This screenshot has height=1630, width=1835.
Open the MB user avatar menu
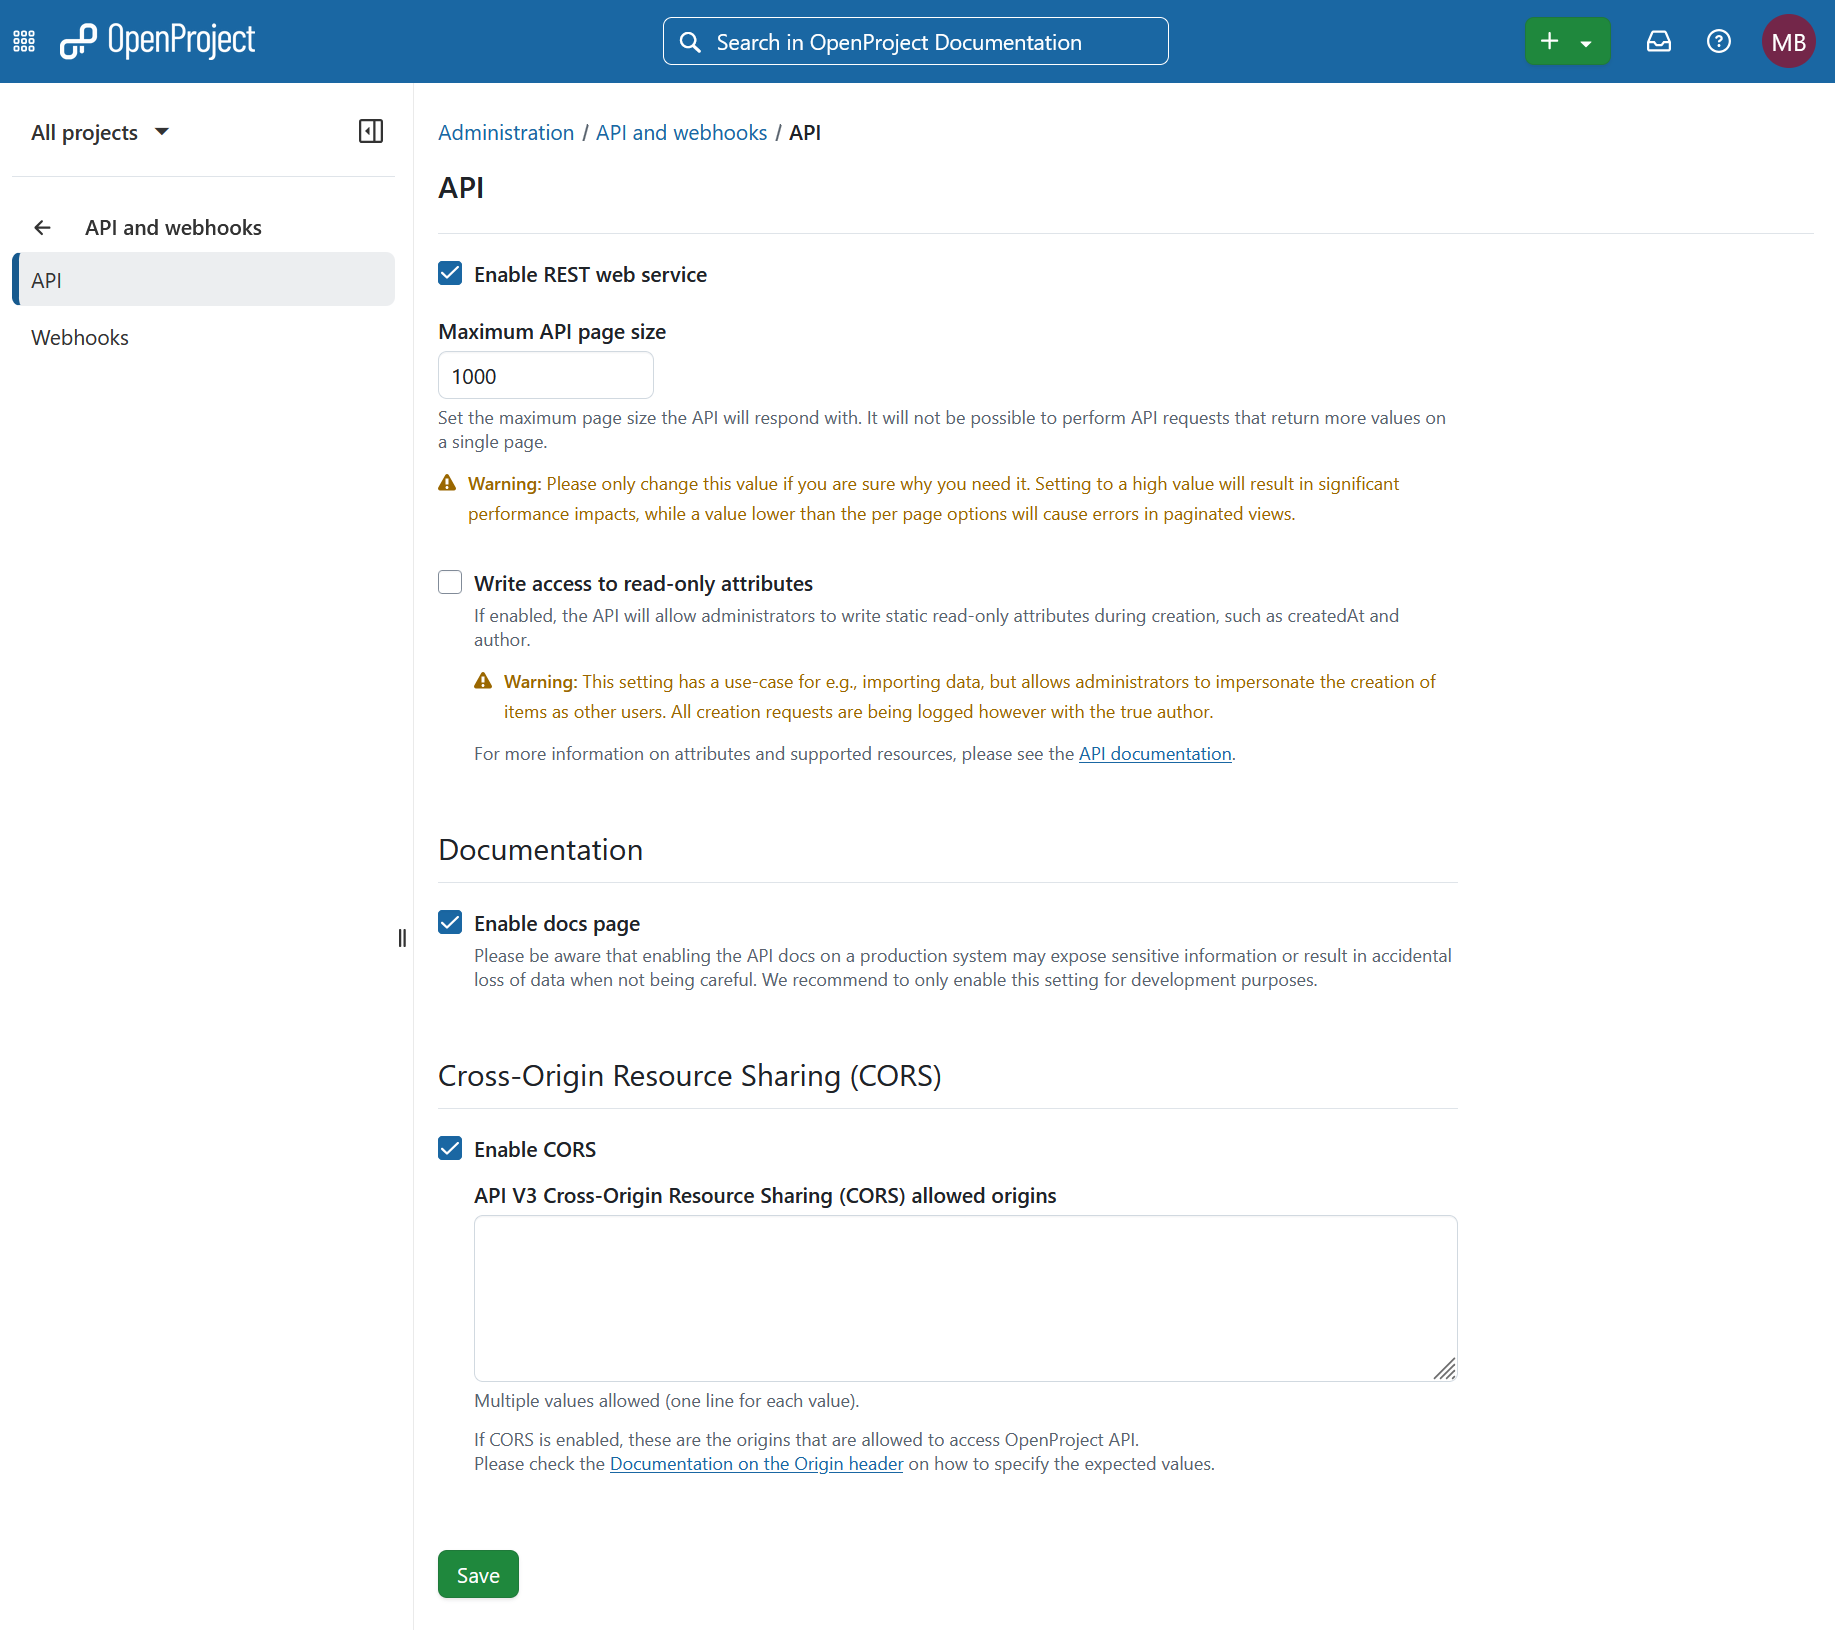pos(1789,41)
